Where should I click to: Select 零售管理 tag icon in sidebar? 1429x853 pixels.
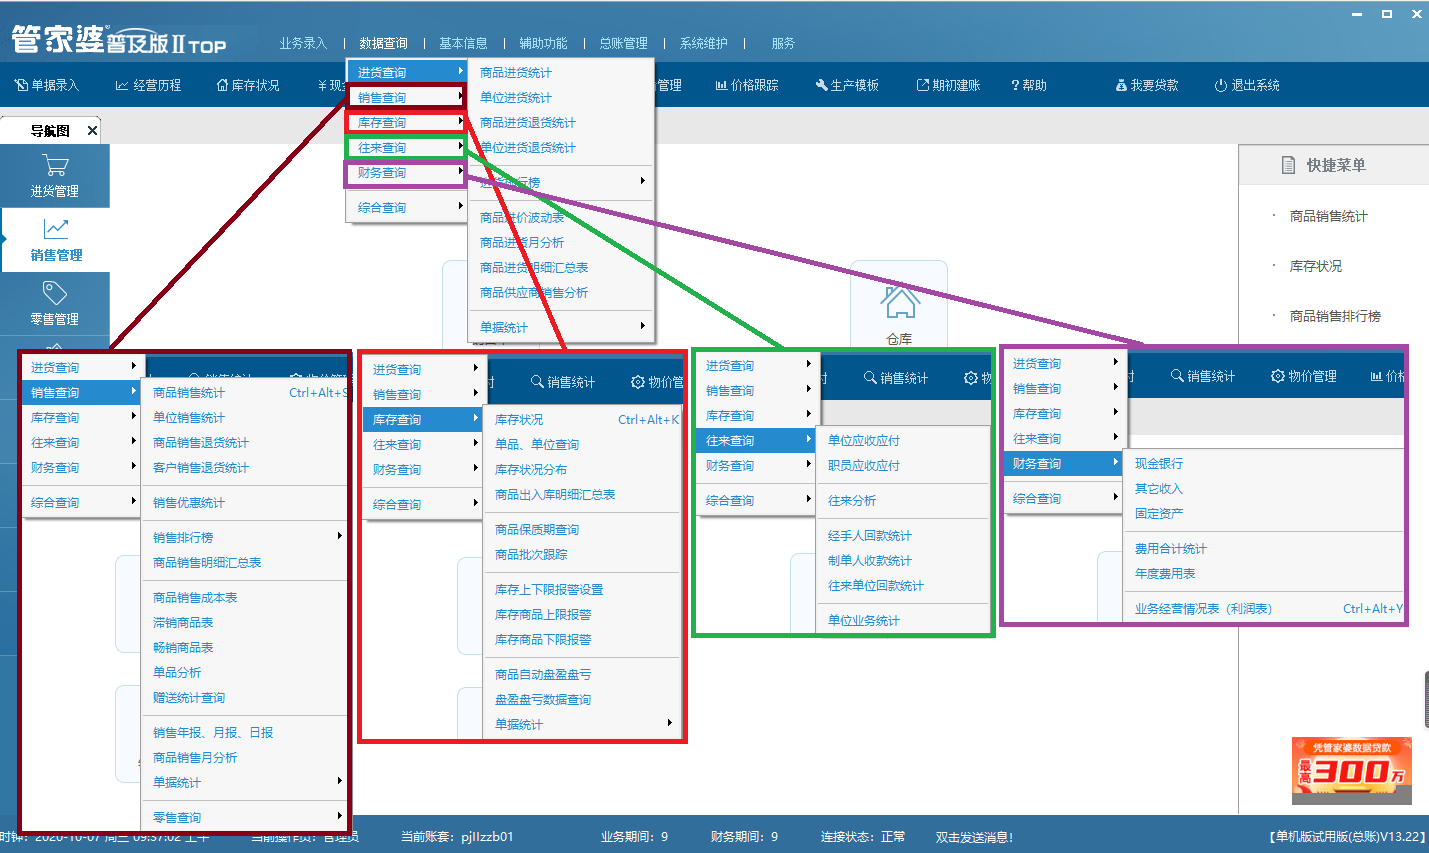coord(55,304)
